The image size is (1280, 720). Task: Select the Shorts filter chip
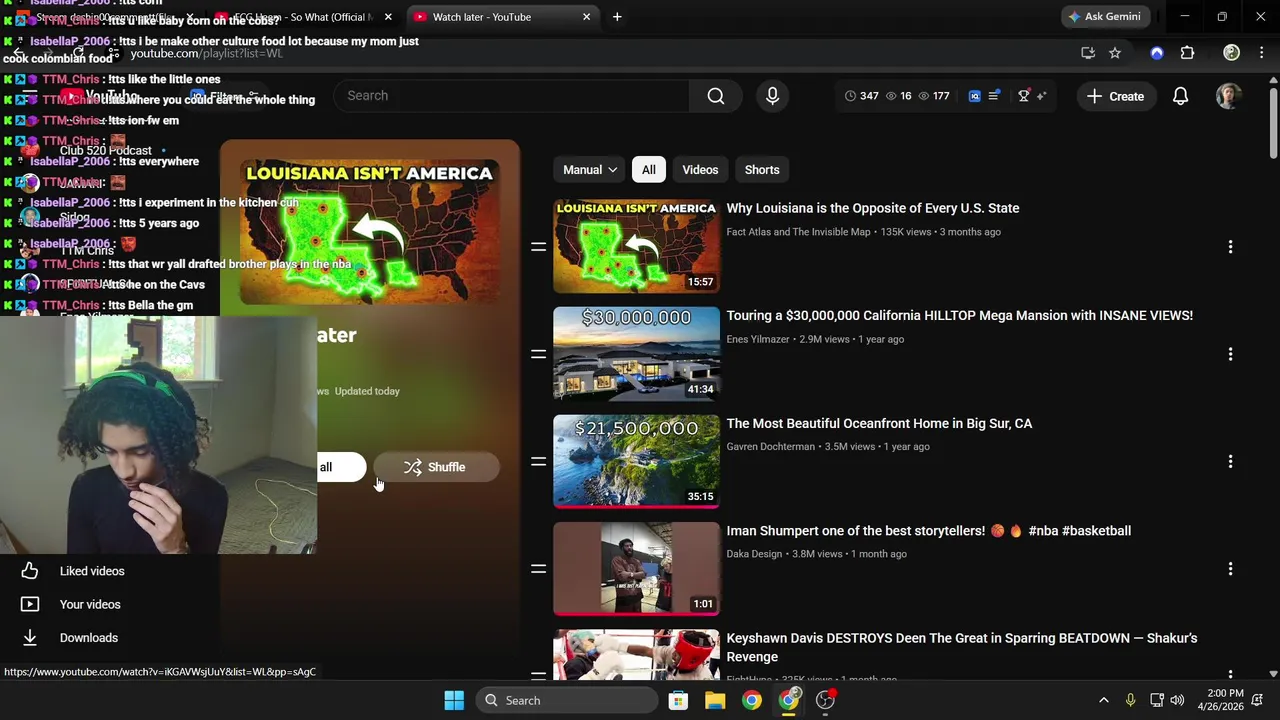click(762, 170)
